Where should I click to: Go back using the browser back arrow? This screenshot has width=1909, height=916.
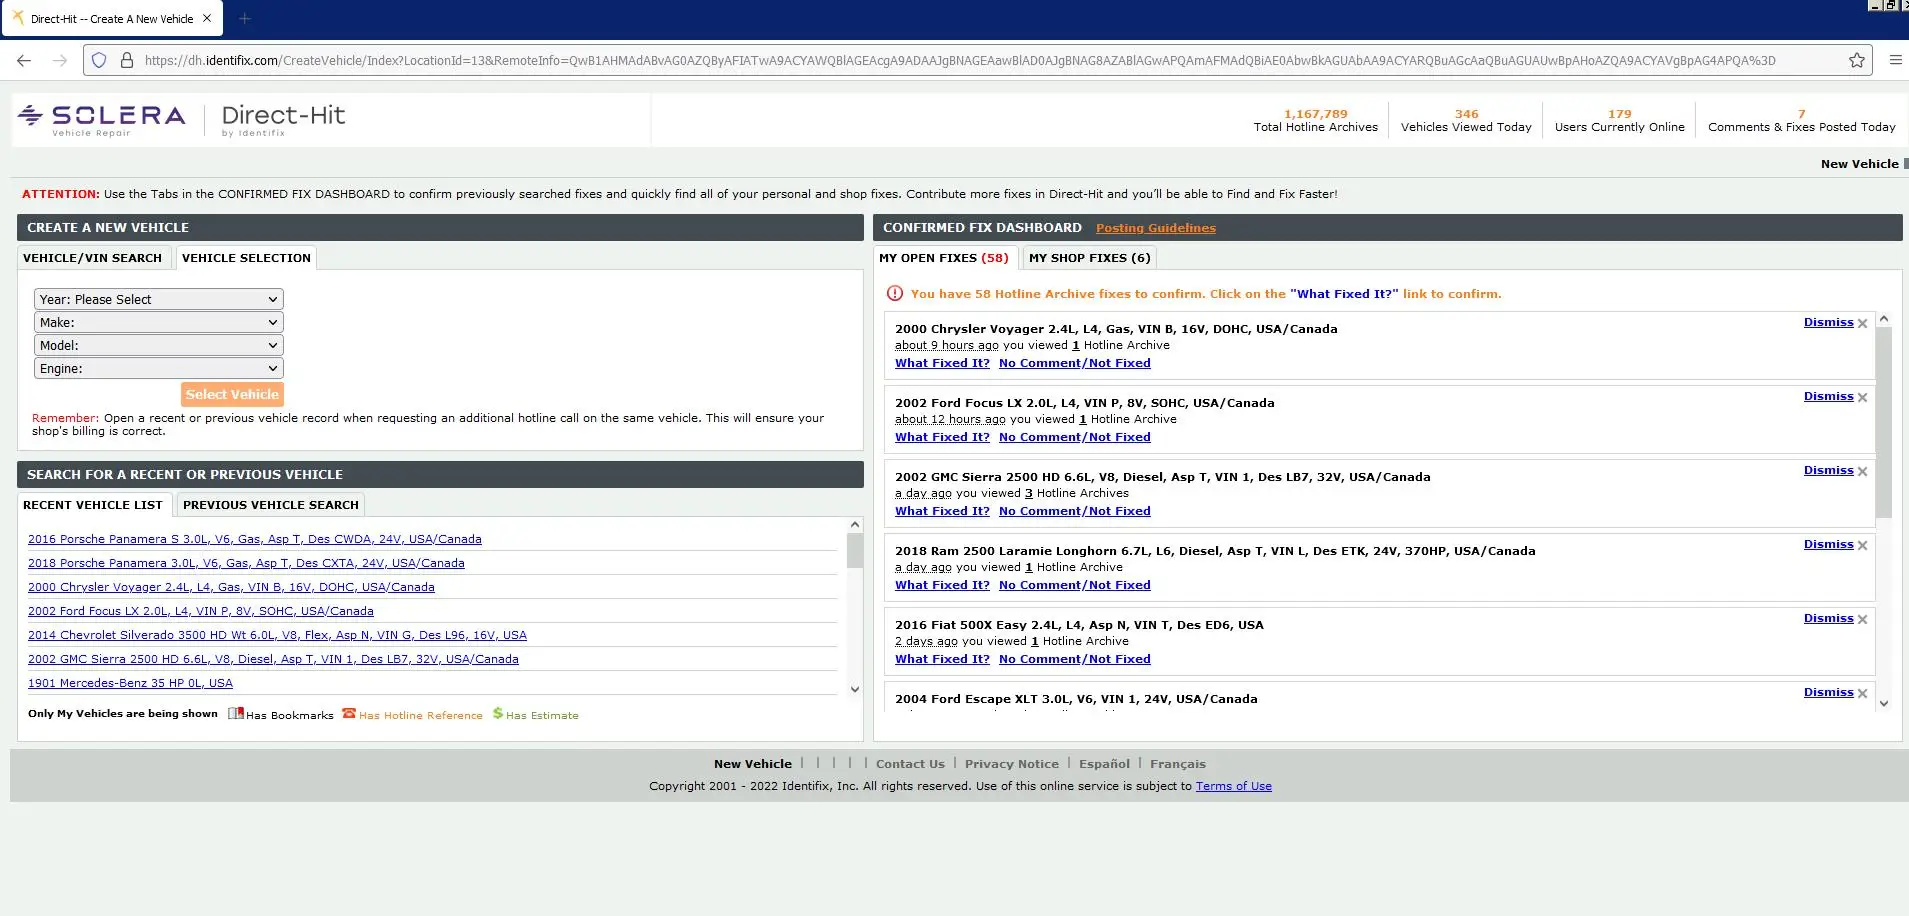(24, 60)
